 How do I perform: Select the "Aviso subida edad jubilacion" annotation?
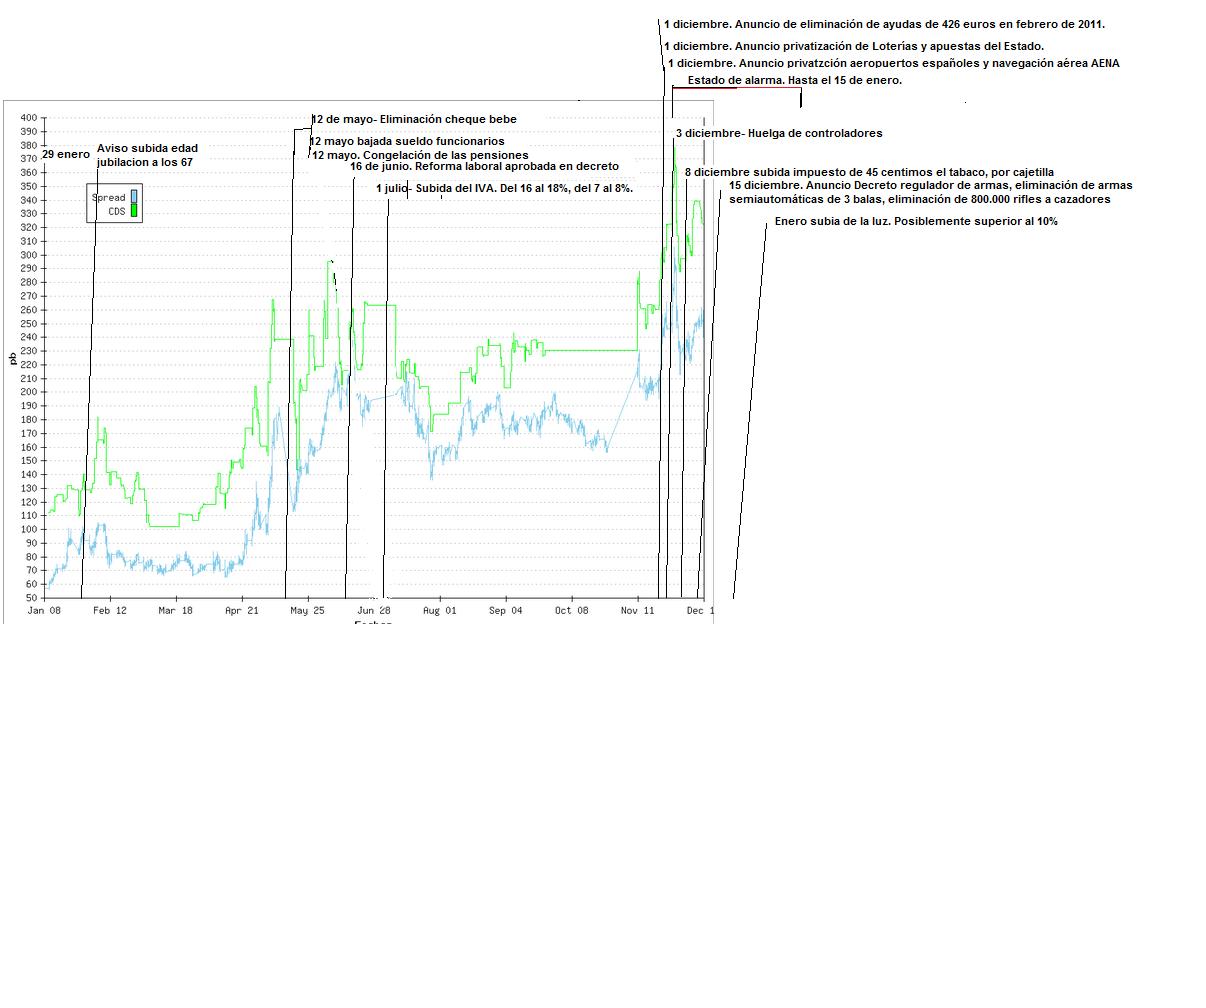pyautogui.click(x=147, y=155)
